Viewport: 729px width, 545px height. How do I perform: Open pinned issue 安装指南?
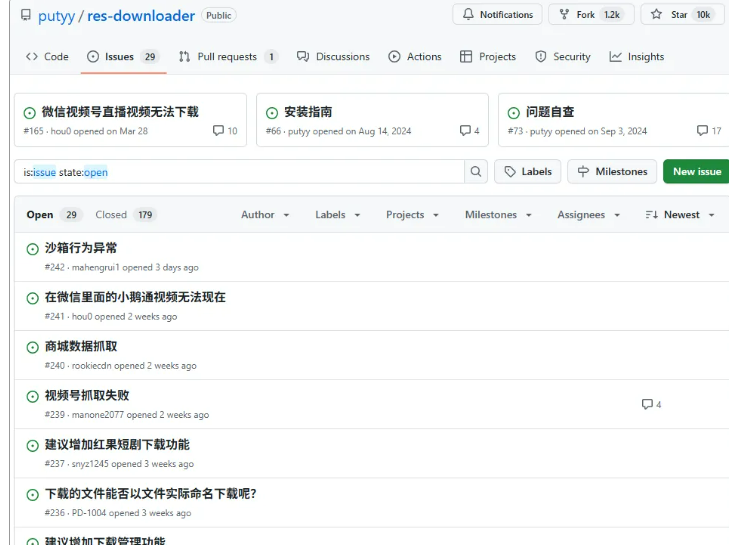pos(308,112)
